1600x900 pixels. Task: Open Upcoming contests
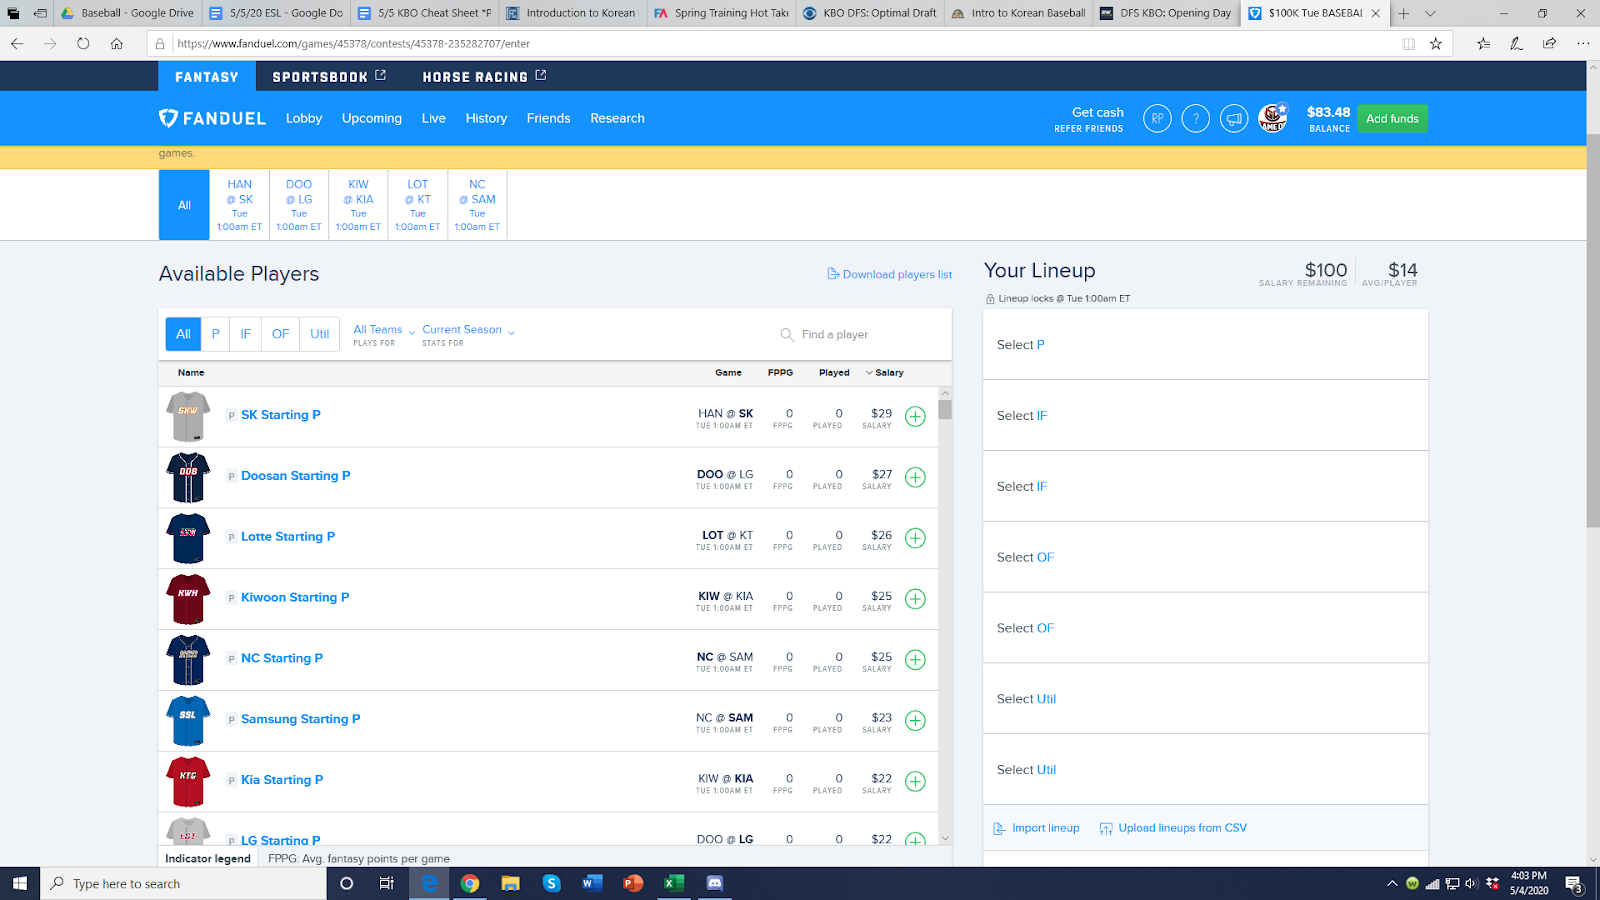372,118
